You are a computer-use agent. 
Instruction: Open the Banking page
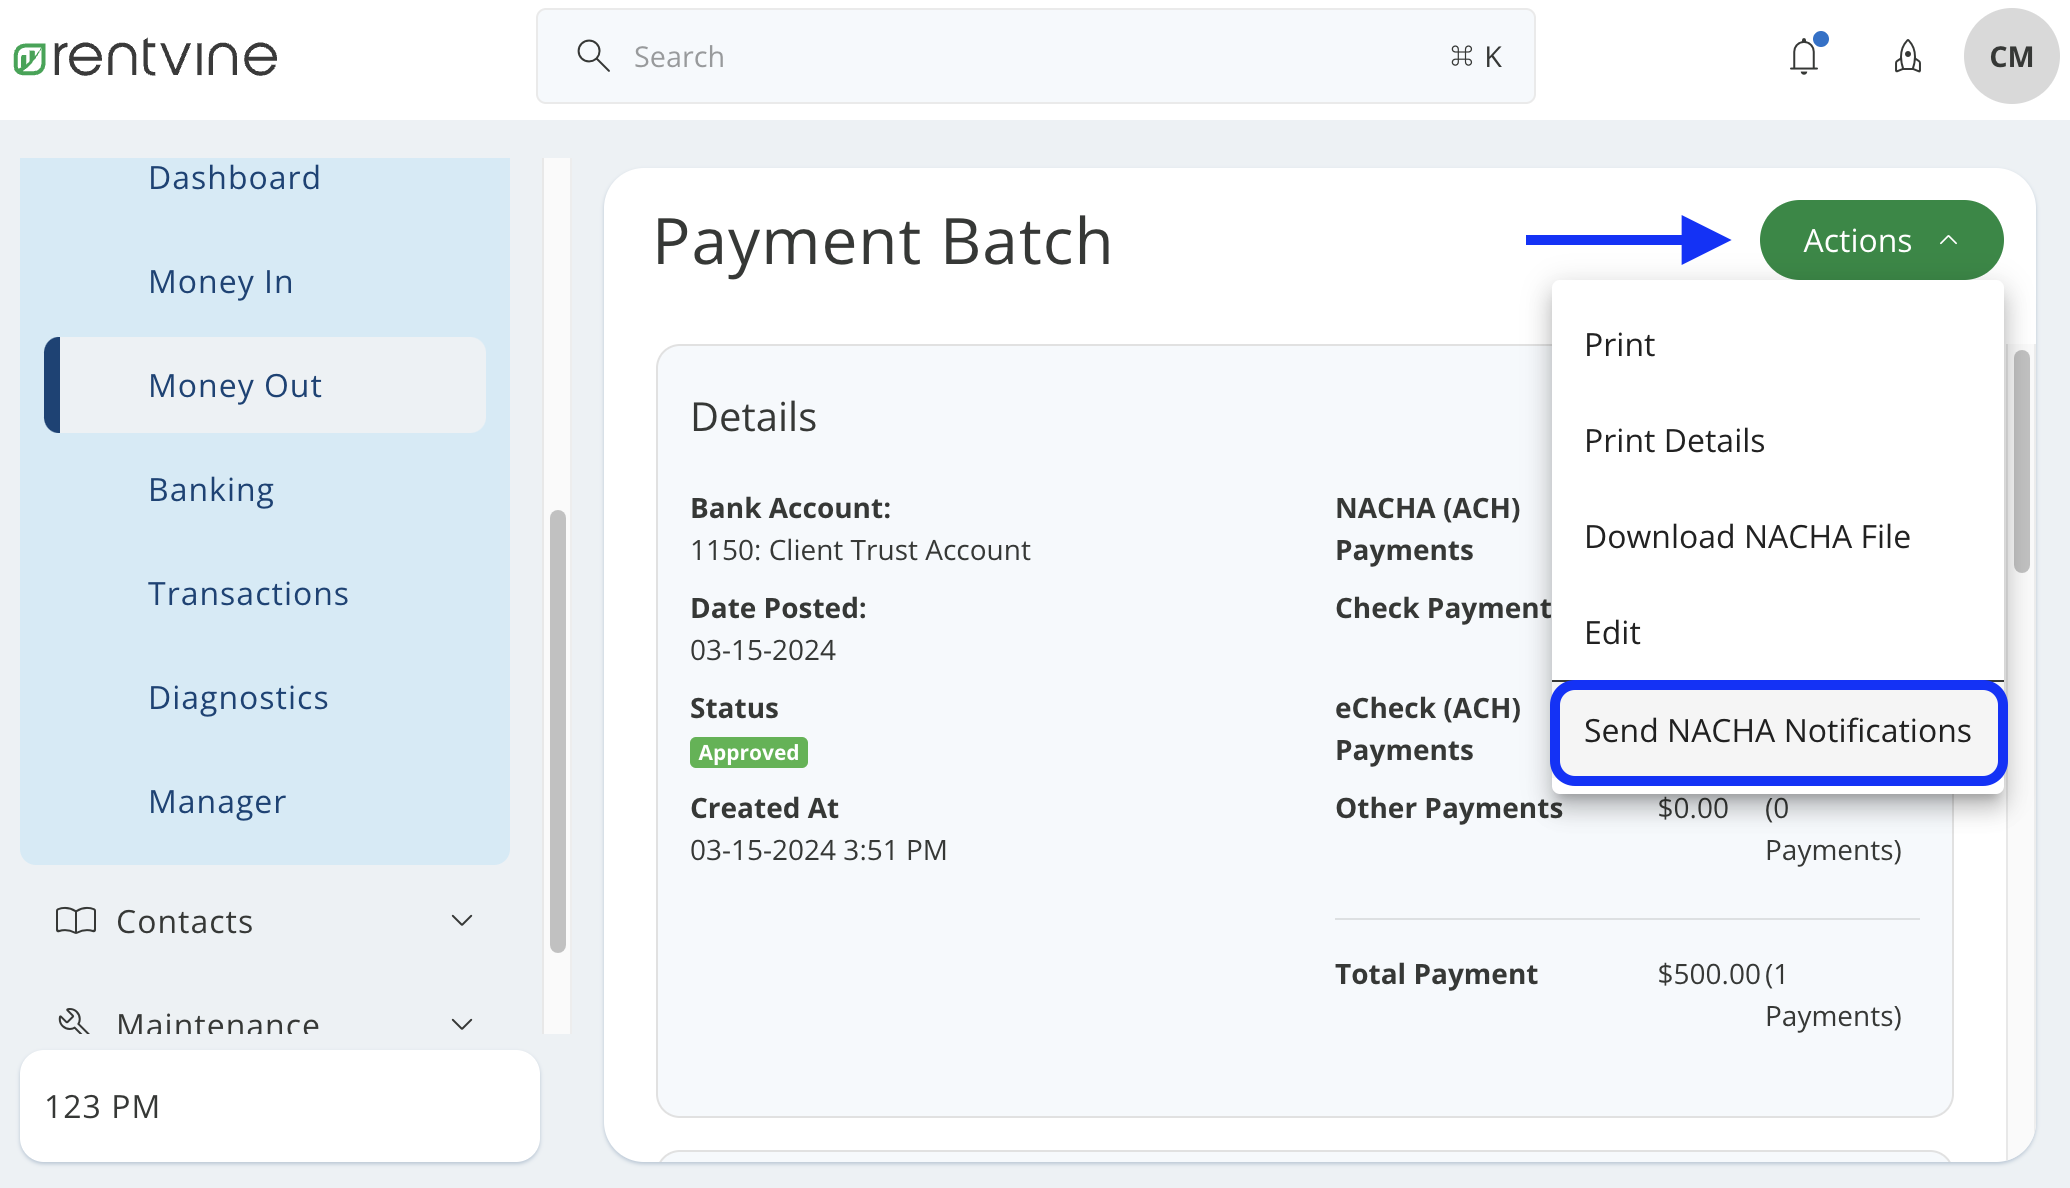211,489
